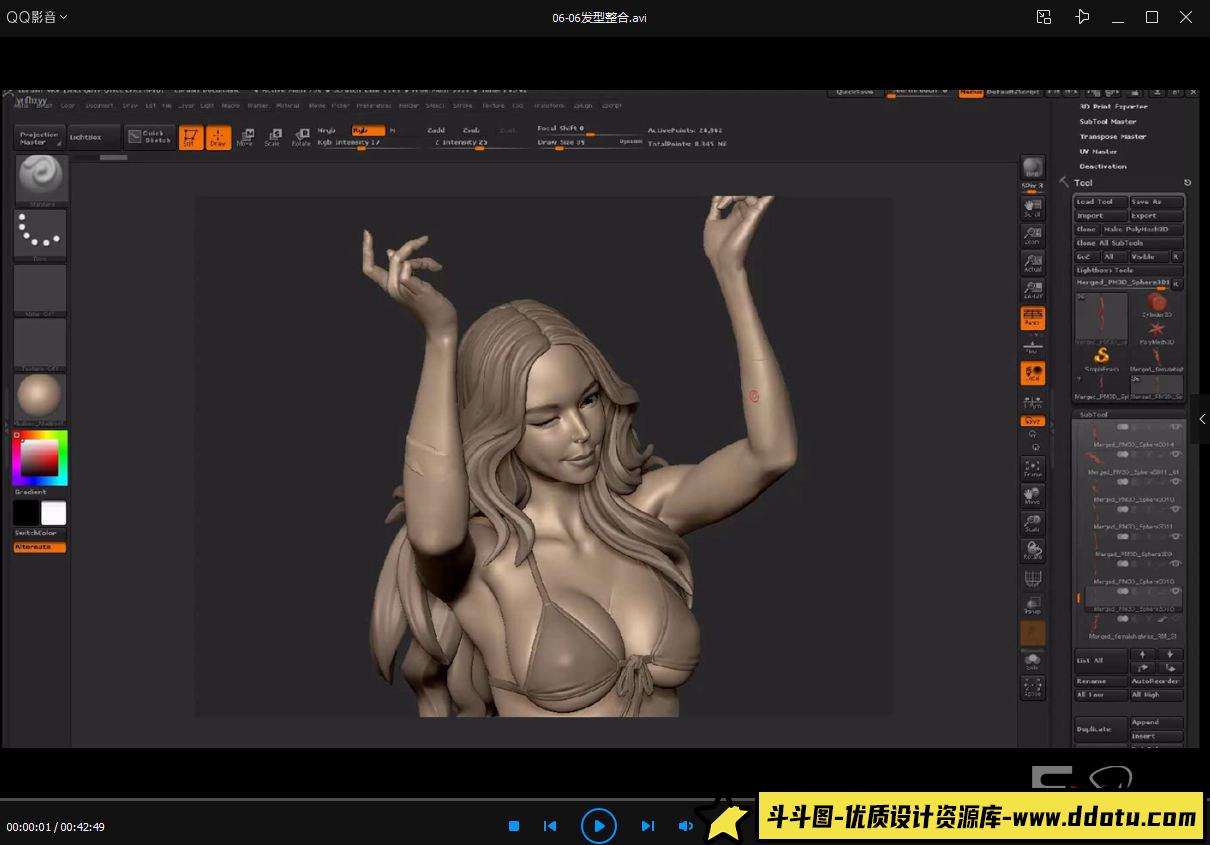Expand the side panel chevron

coord(1202,420)
